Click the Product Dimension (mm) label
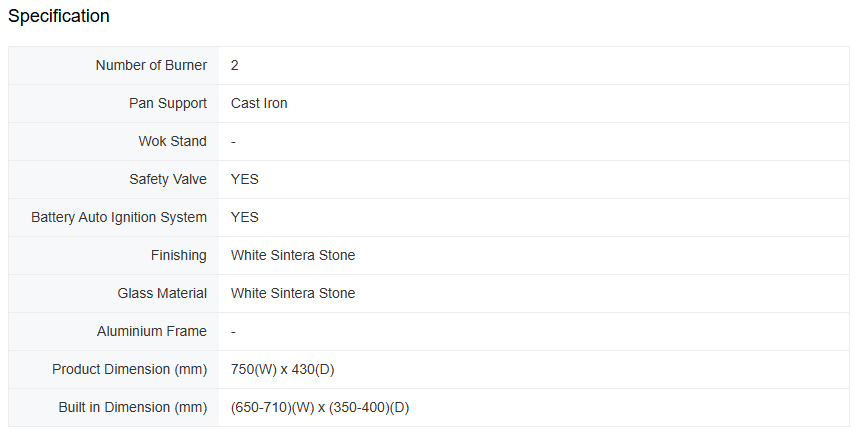Viewport: 856px width, 434px height. click(130, 369)
